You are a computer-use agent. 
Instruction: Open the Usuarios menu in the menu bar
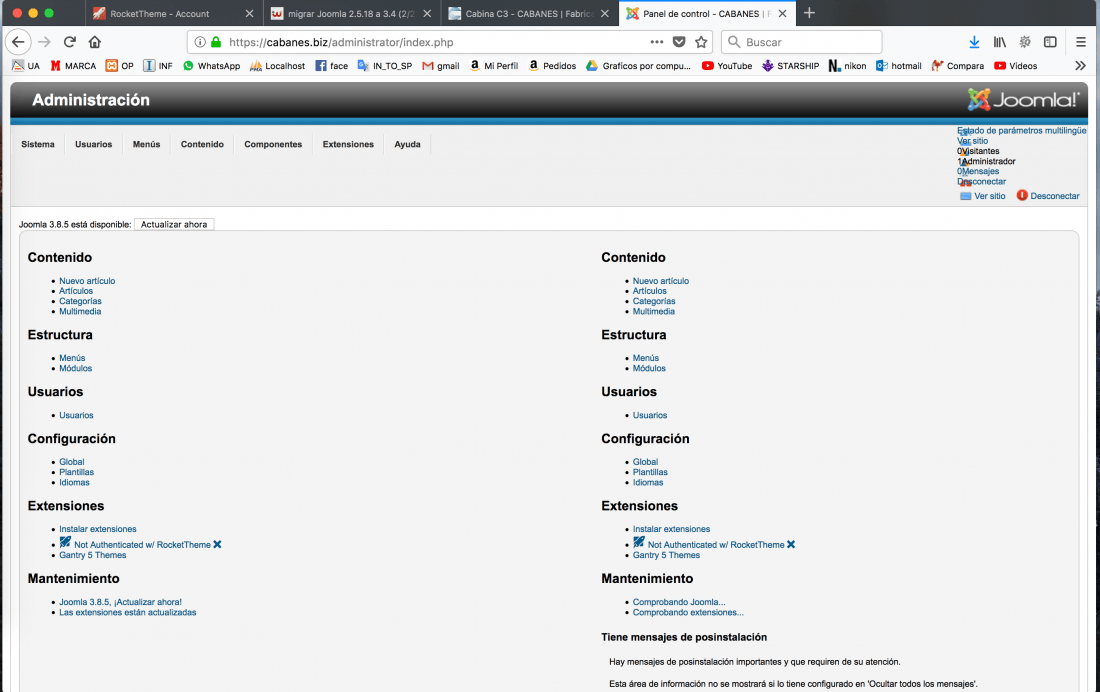click(x=93, y=145)
